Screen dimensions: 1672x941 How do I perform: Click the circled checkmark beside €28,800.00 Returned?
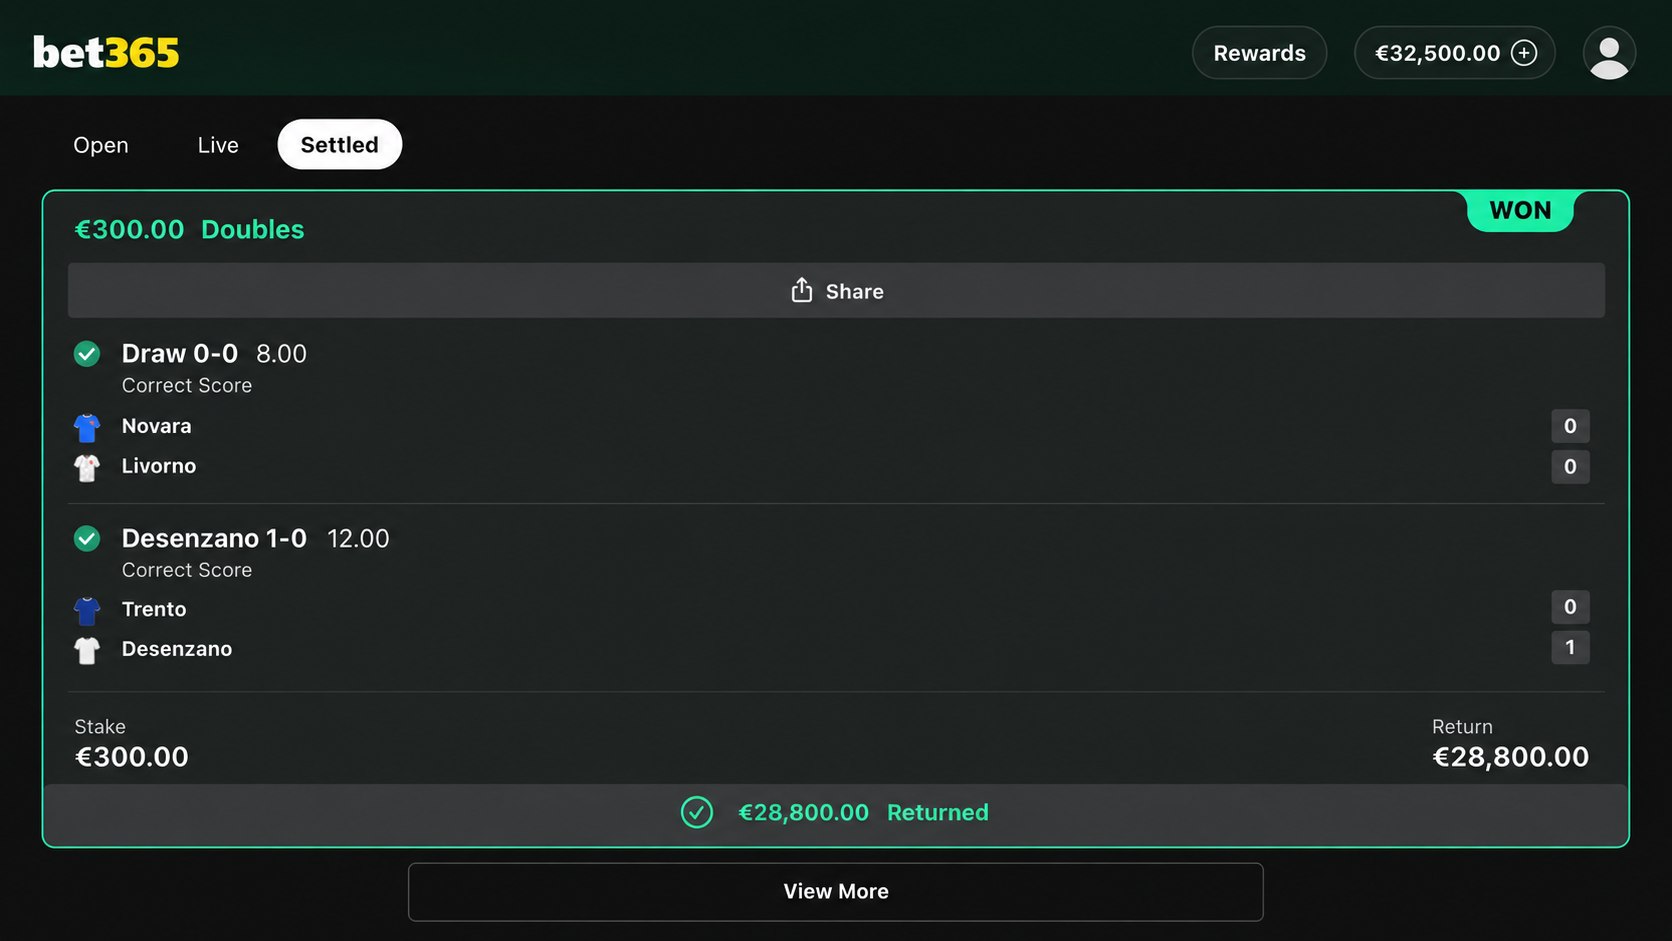697,812
